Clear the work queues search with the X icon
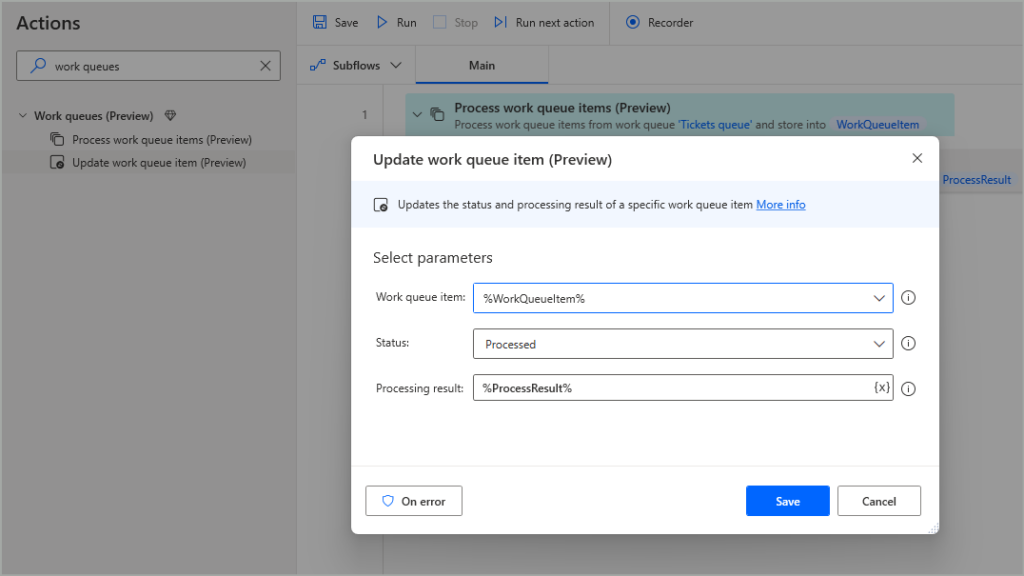 click(x=266, y=65)
